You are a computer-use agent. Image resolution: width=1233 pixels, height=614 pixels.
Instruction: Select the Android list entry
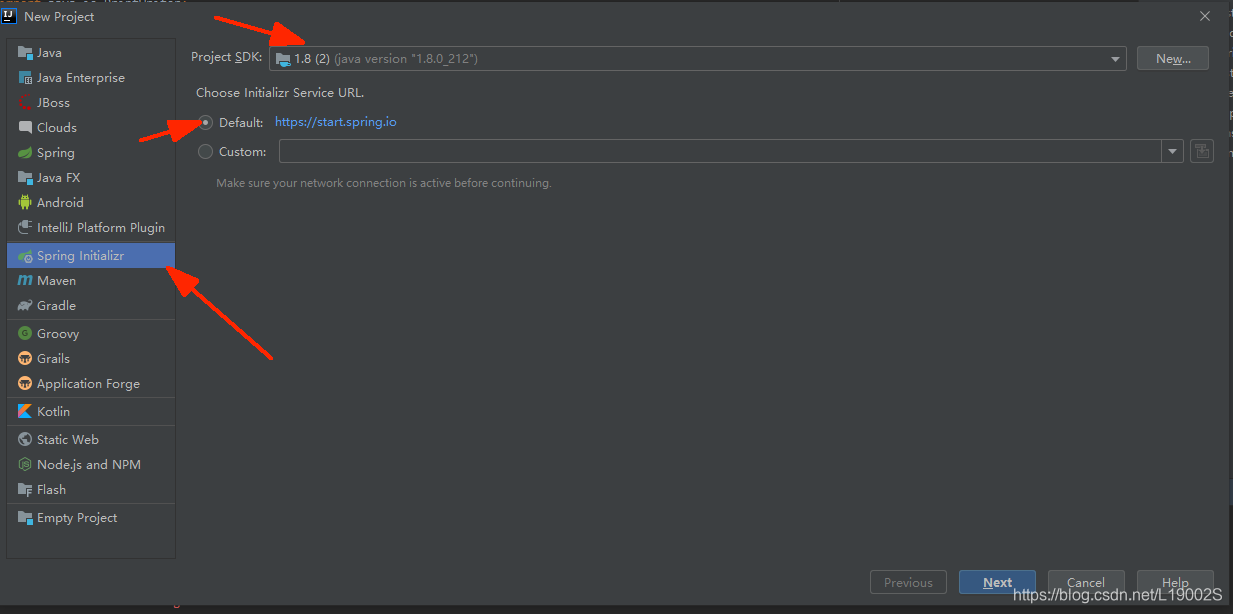[91, 203]
